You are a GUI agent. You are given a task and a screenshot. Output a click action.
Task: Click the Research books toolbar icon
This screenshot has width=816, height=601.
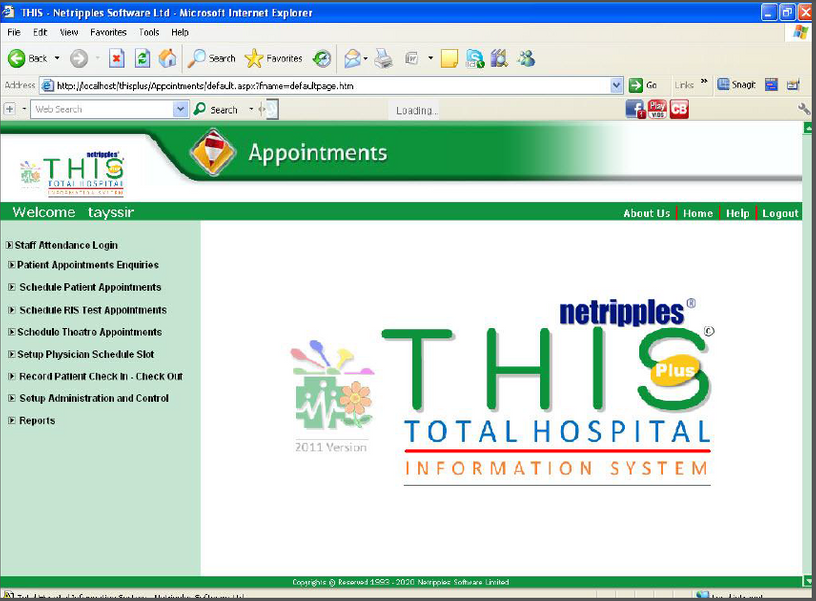pos(499,58)
